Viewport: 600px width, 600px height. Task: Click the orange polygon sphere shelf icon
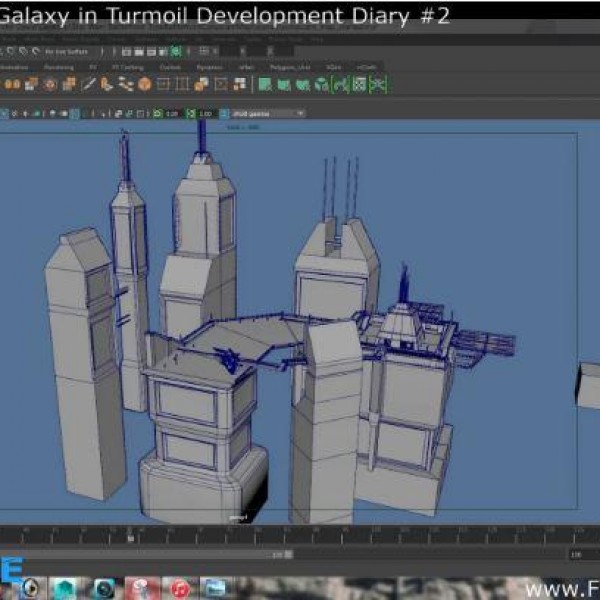[145, 85]
